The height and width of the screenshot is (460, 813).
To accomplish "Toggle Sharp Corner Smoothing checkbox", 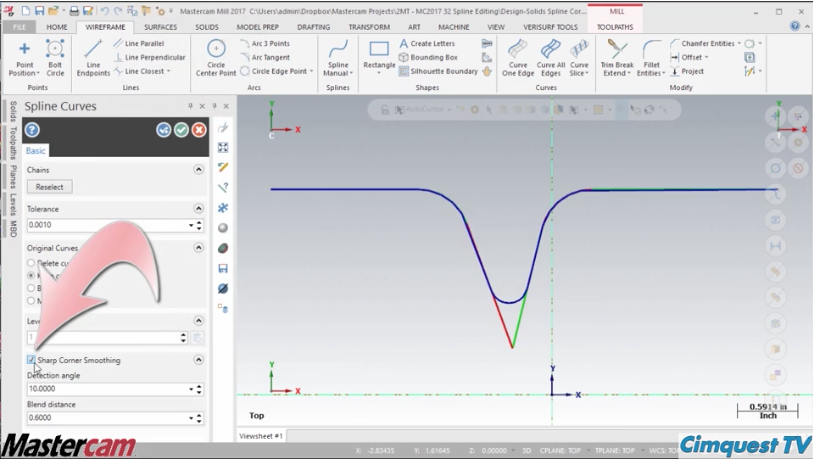I will coord(31,360).
